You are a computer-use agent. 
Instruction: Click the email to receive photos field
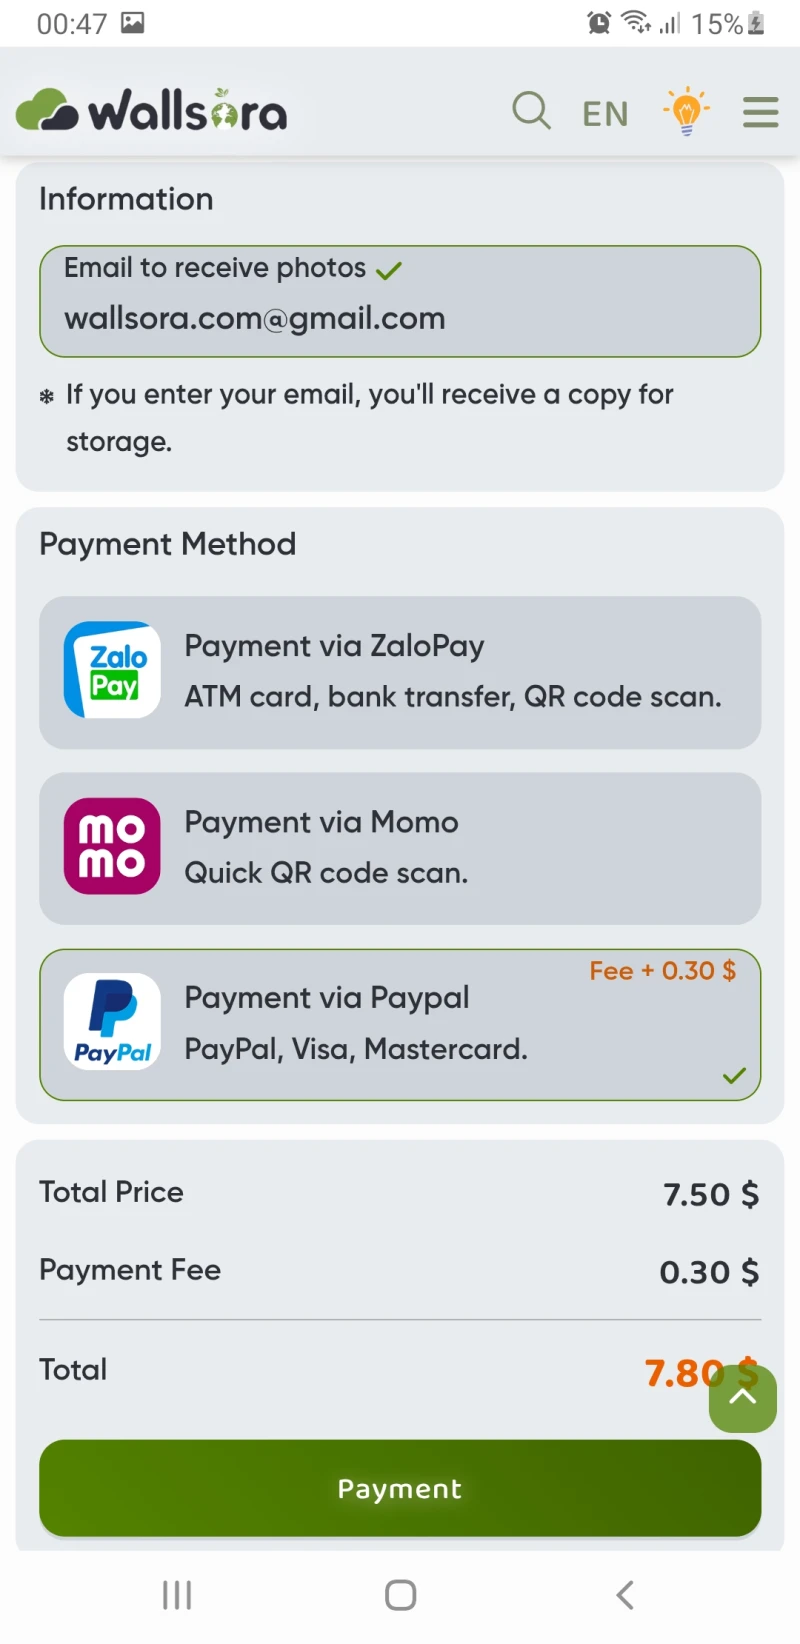coord(400,301)
